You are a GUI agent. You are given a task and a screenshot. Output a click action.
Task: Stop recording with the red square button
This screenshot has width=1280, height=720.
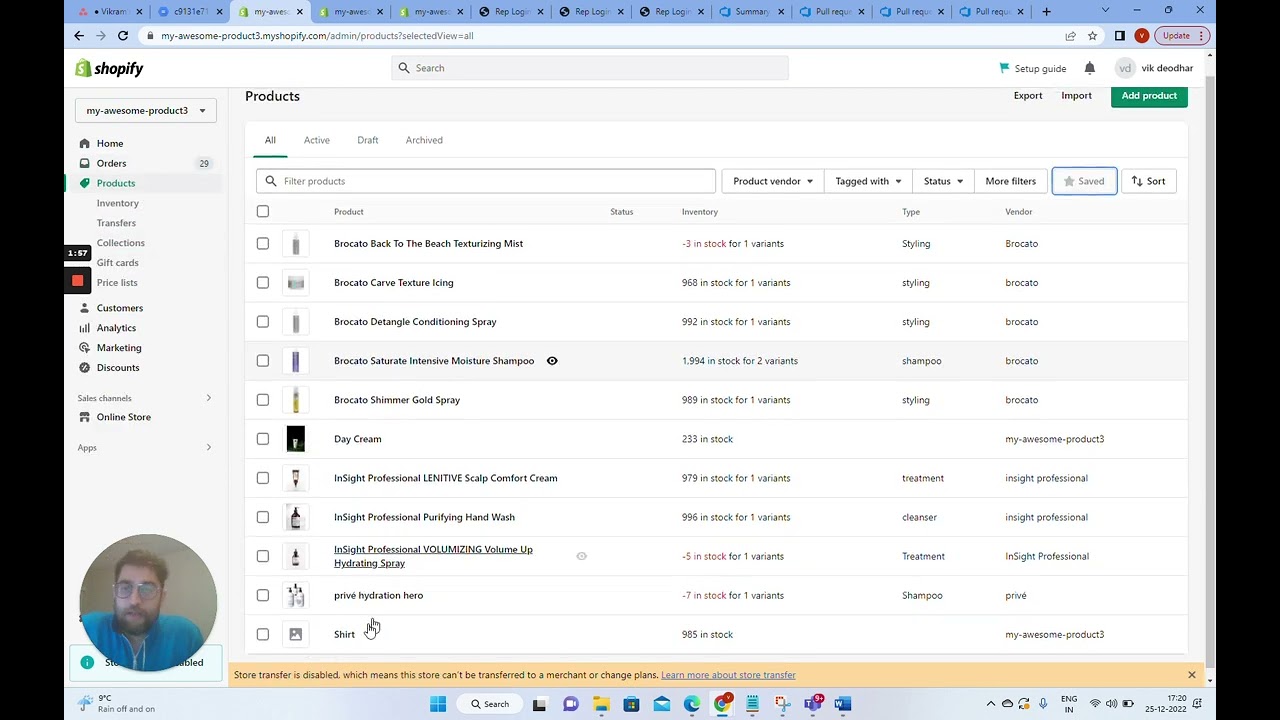pos(77,281)
